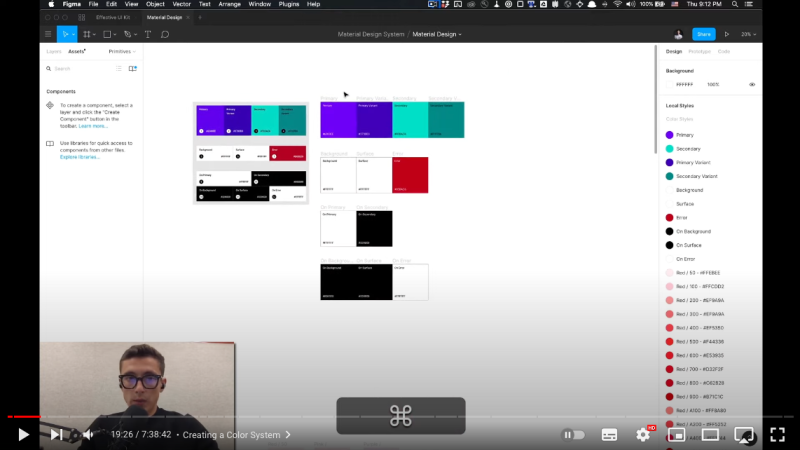Viewport: 800px width, 450px height.
Task: Open YouTube player settings gear
Action: (x=643, y=435)
